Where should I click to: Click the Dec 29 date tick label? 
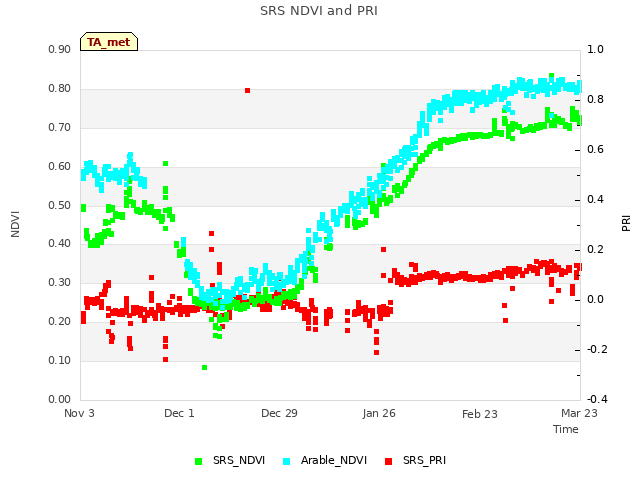click(279, 413)
